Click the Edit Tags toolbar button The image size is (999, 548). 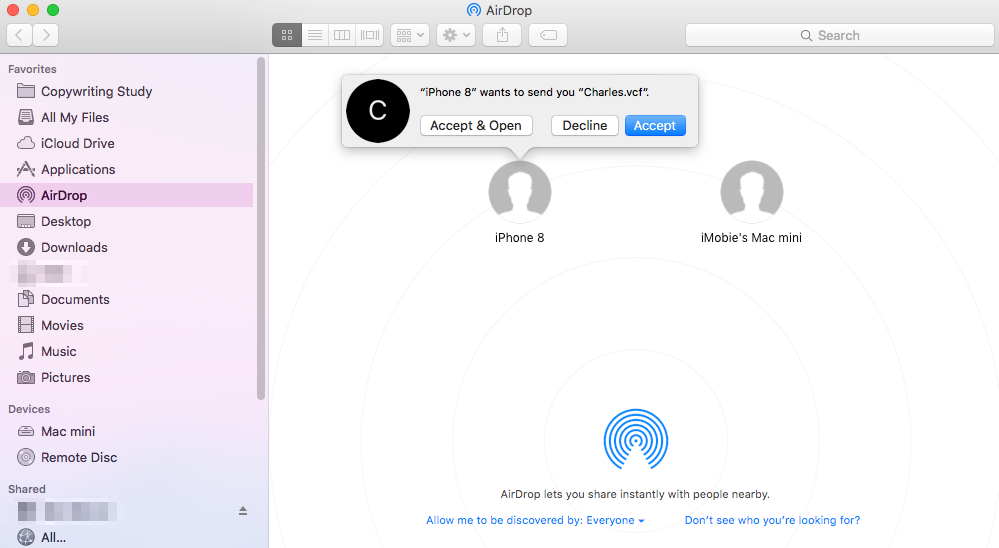tap(548, 35)
